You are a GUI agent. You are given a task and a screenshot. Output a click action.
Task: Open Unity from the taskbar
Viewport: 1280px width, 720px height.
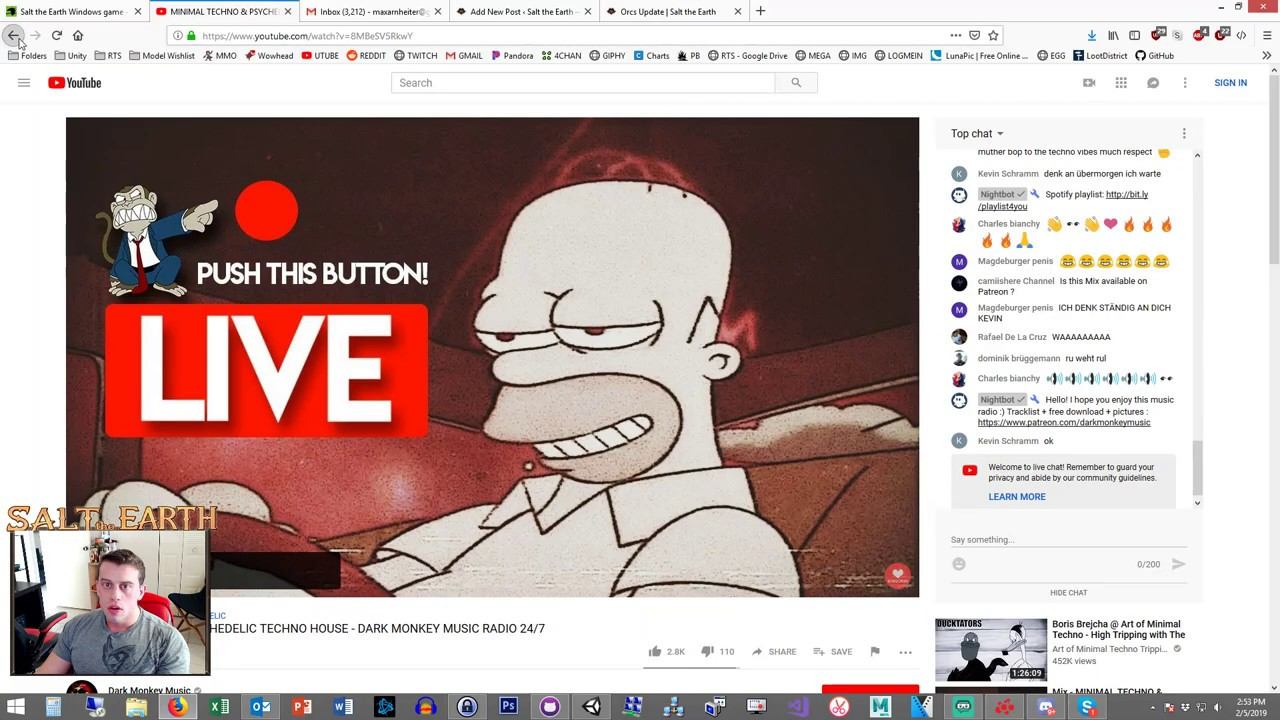(591, 707)
